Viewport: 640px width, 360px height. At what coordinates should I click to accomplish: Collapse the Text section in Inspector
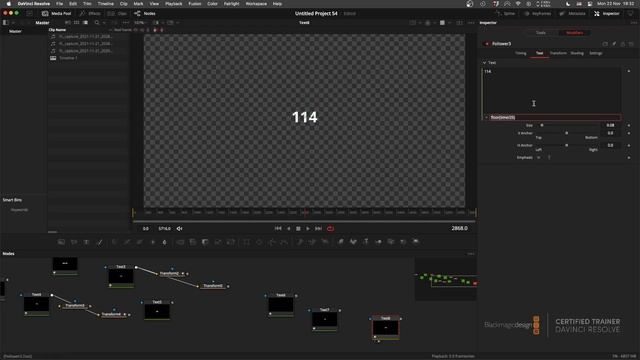(484, 63)
